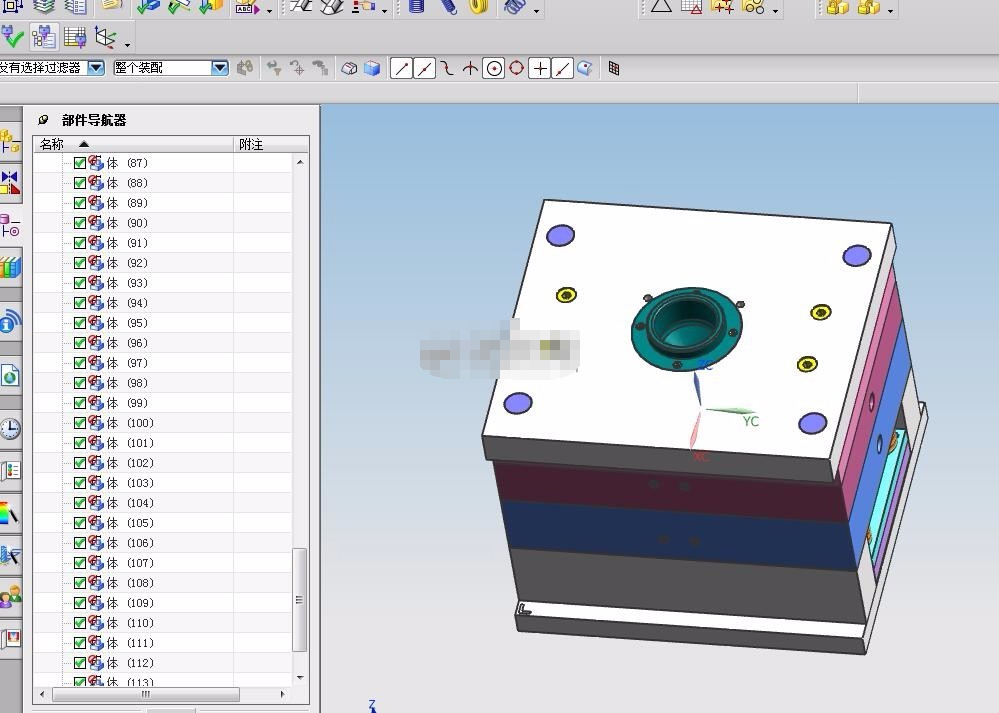
Task: Open the Roles people icon in sidebar
Action: pyautogui.click(x=10, y=598)
